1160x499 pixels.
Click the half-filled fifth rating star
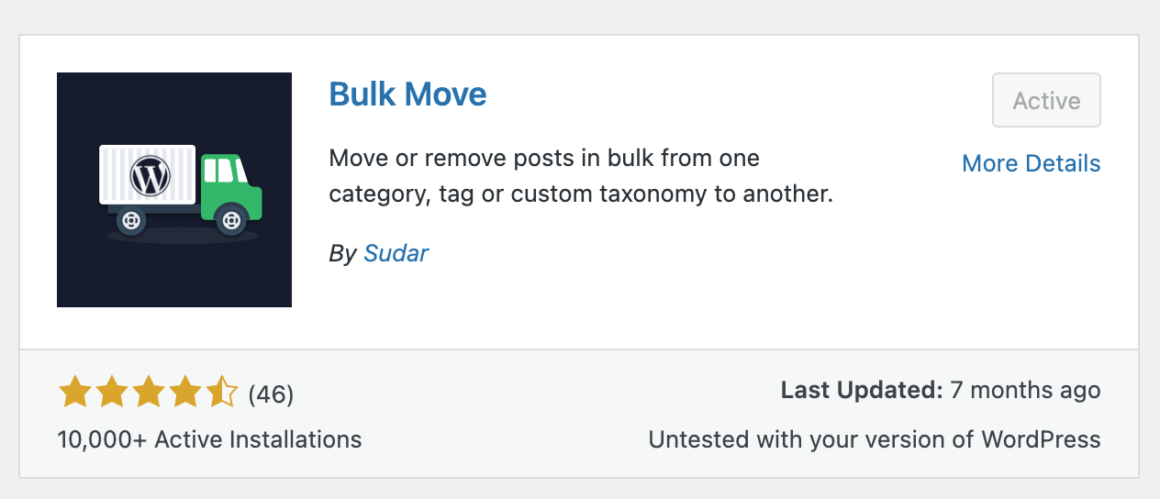click(x=220, y=393)
